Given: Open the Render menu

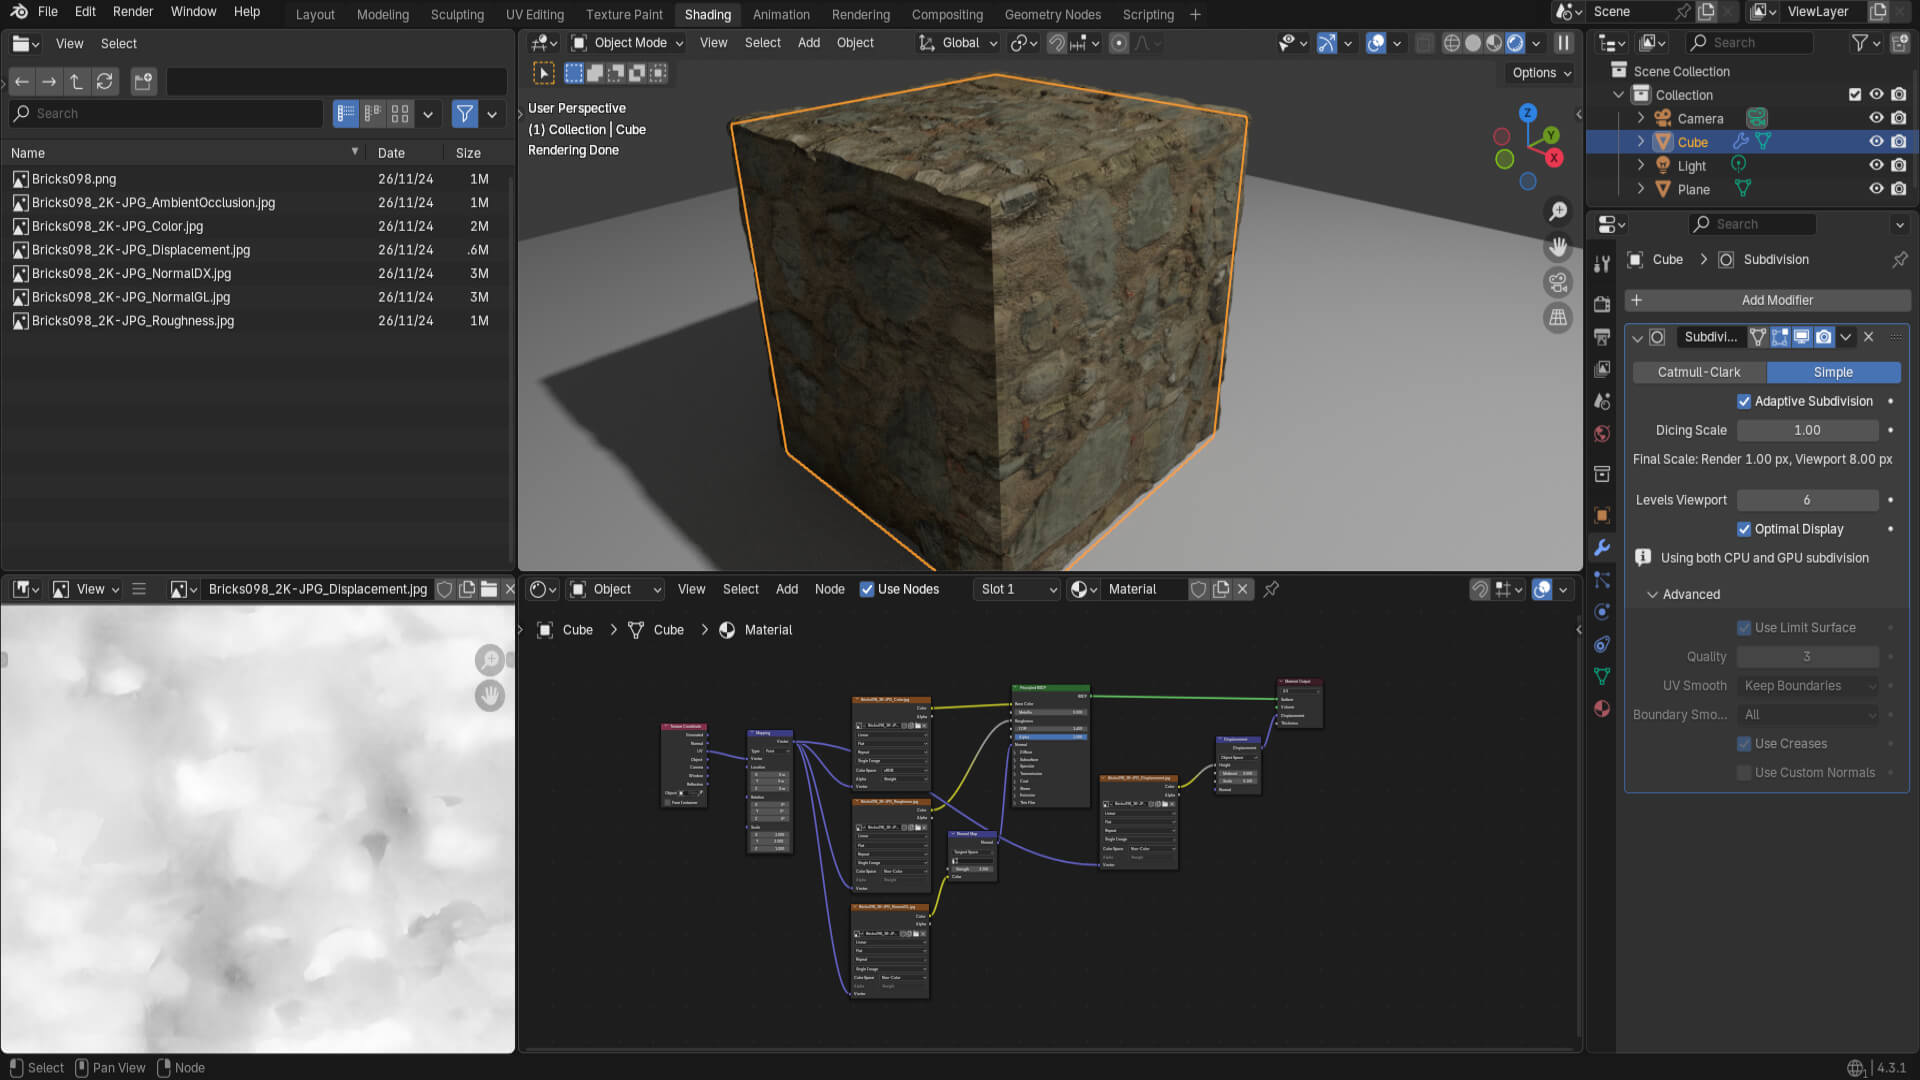Looking at the screenshot, I should coord(132,12).
